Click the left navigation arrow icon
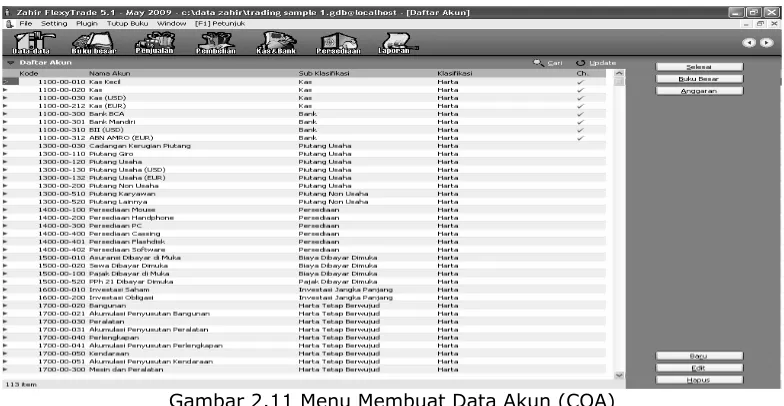 click(x=748, y=43)
